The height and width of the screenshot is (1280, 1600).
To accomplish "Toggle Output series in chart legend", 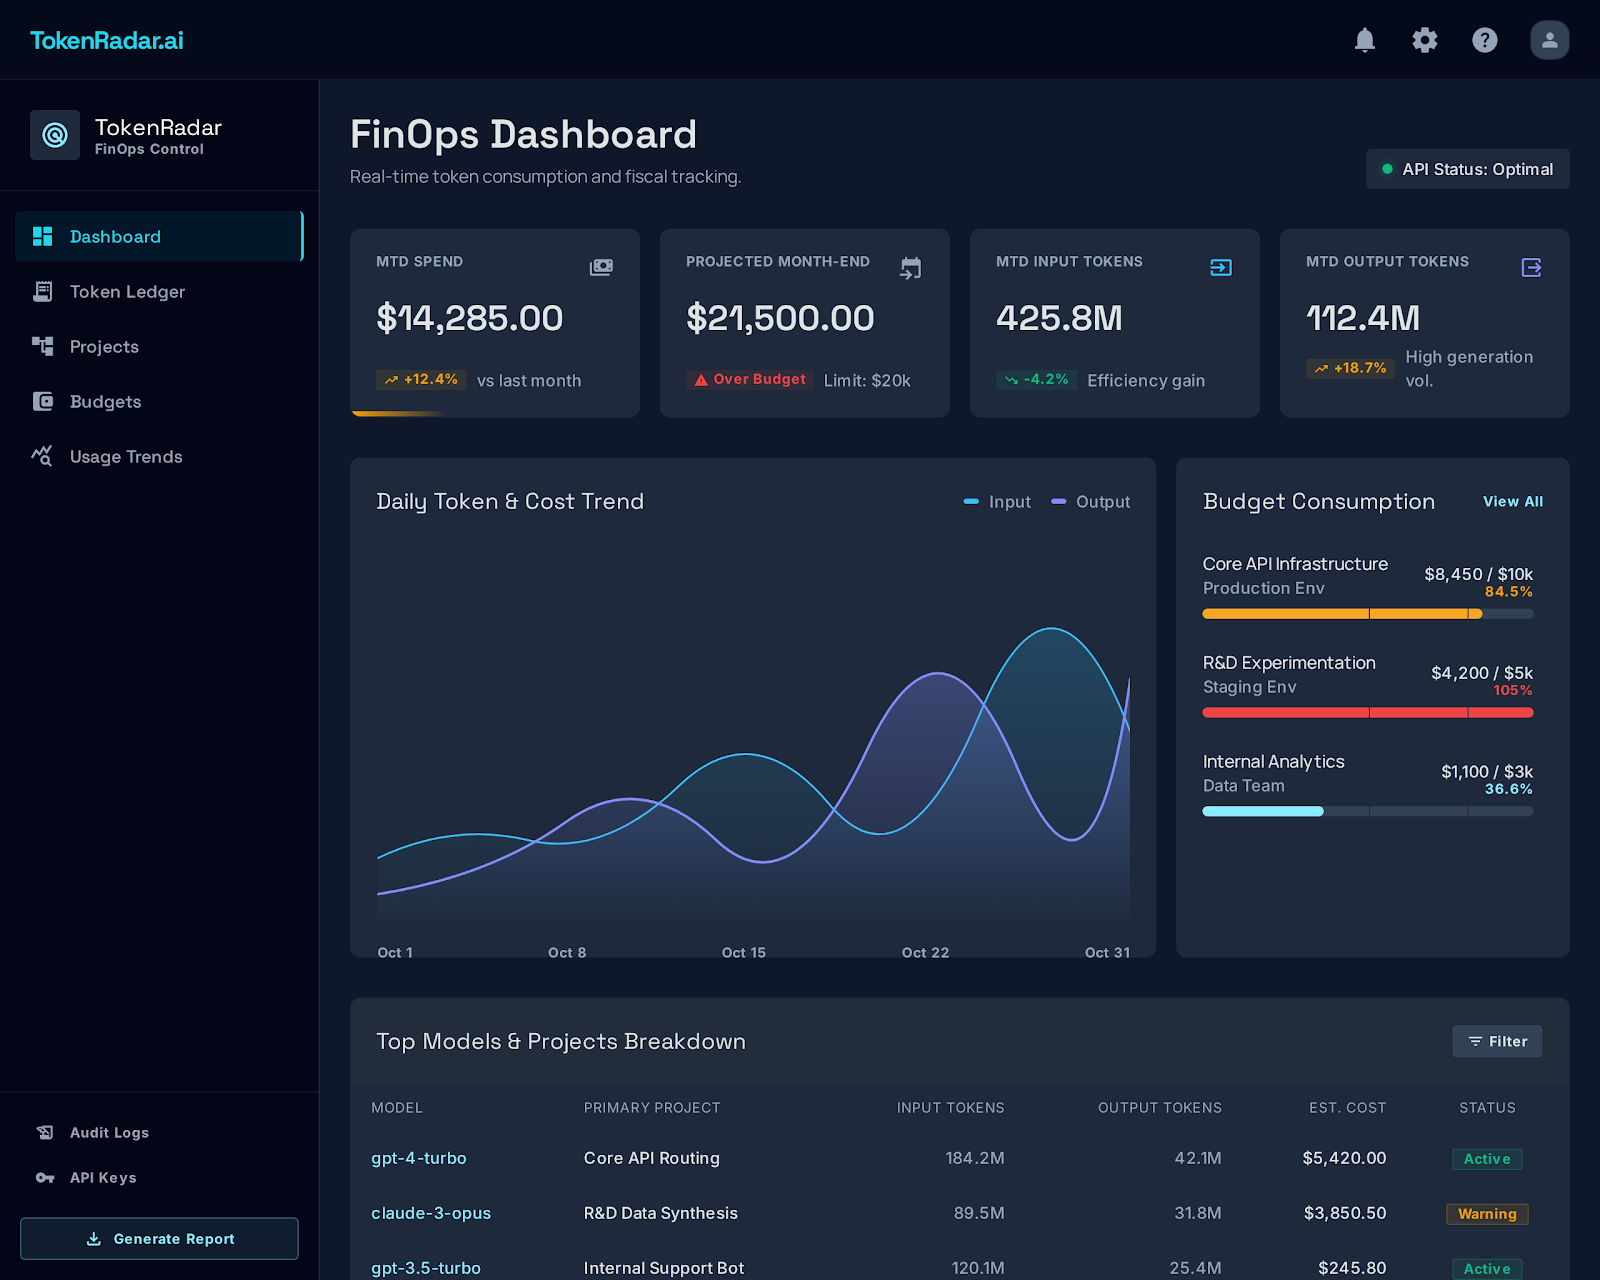I will pyautogui.click(x=1091, y=502).
